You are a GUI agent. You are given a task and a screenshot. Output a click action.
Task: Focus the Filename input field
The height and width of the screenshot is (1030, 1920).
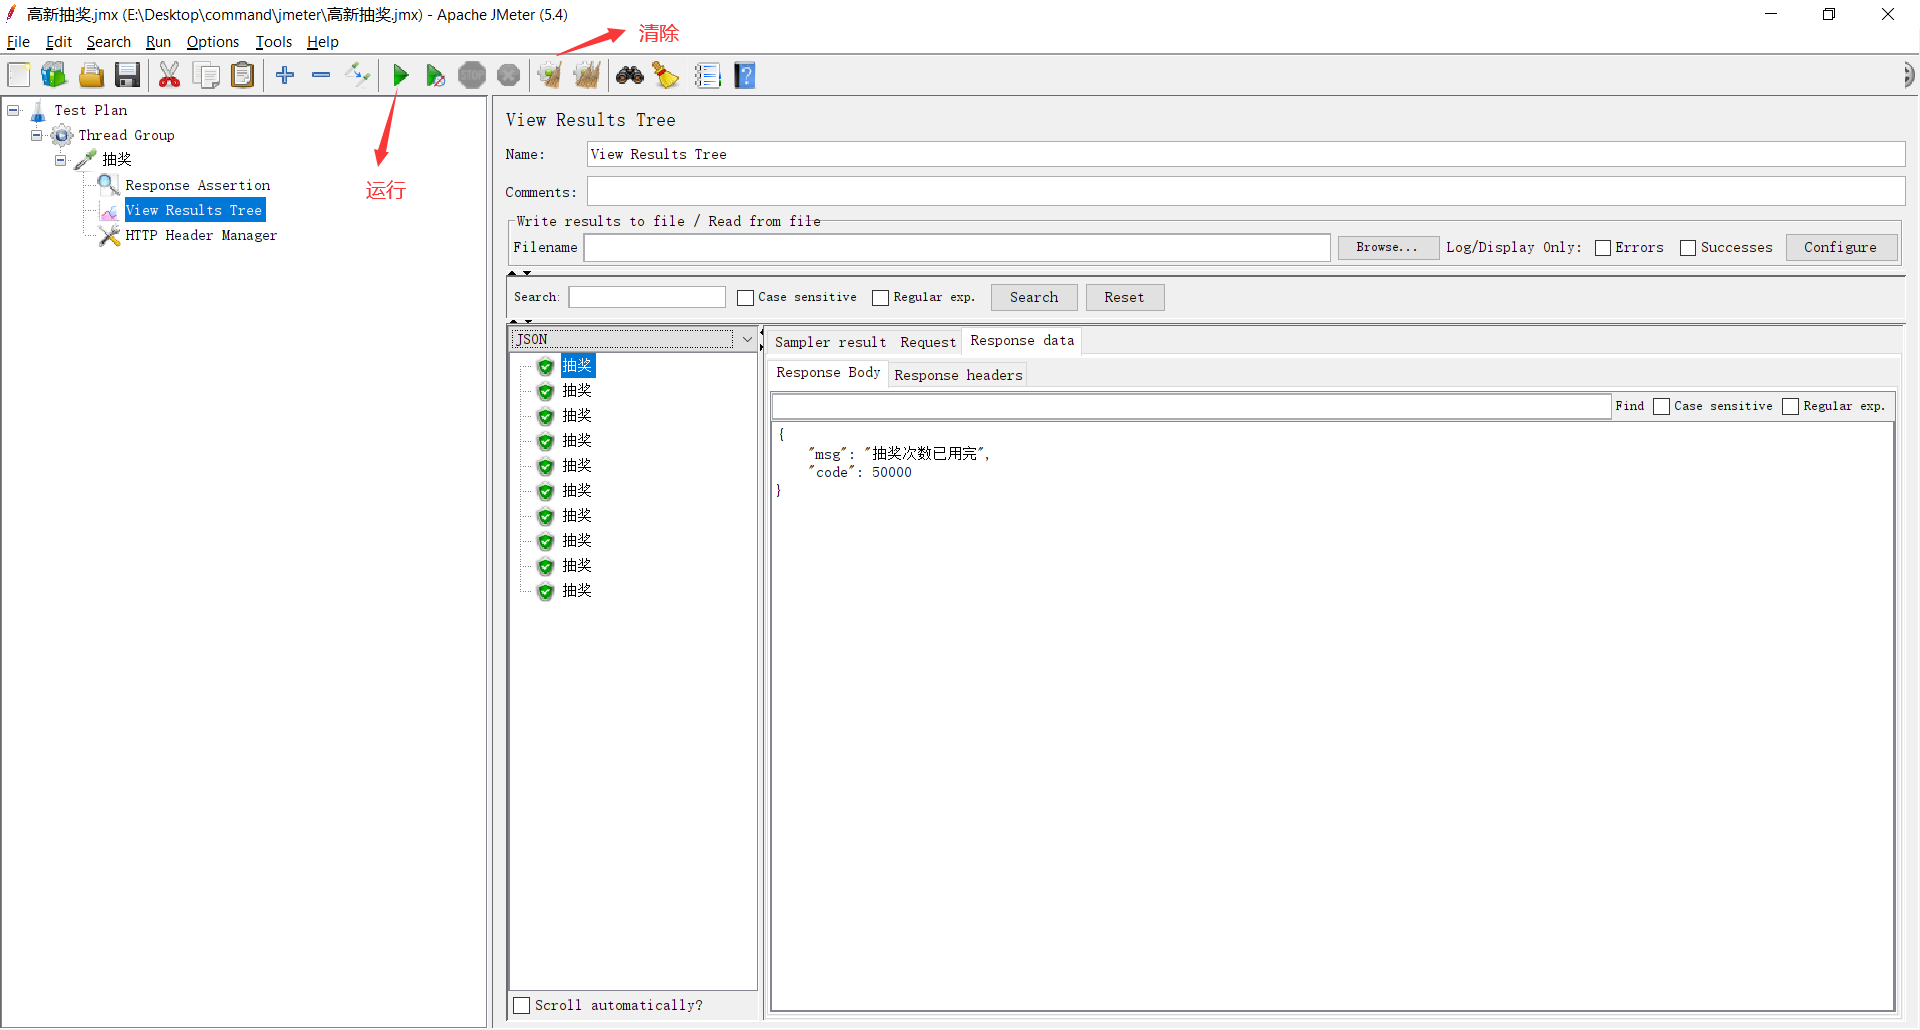click(x=957, y=247)
